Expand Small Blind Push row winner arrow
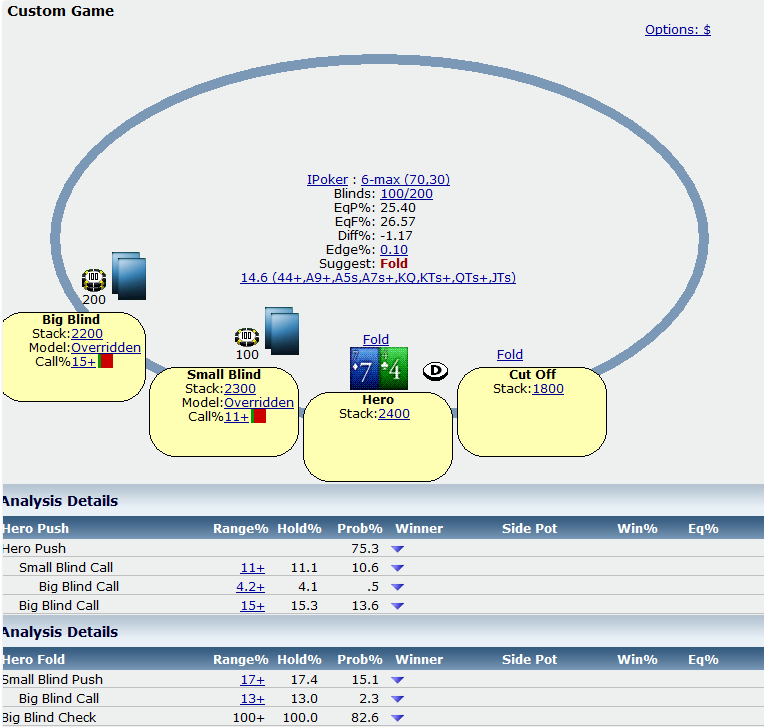The width and height of the screenshot is (764, 727). (397, 680)
